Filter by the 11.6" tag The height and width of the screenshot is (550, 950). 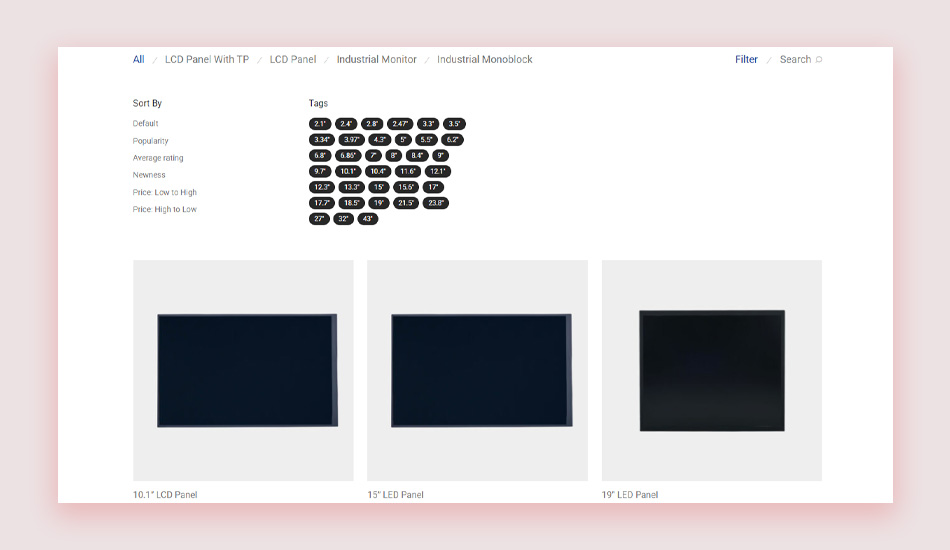(x=408, y=171)
